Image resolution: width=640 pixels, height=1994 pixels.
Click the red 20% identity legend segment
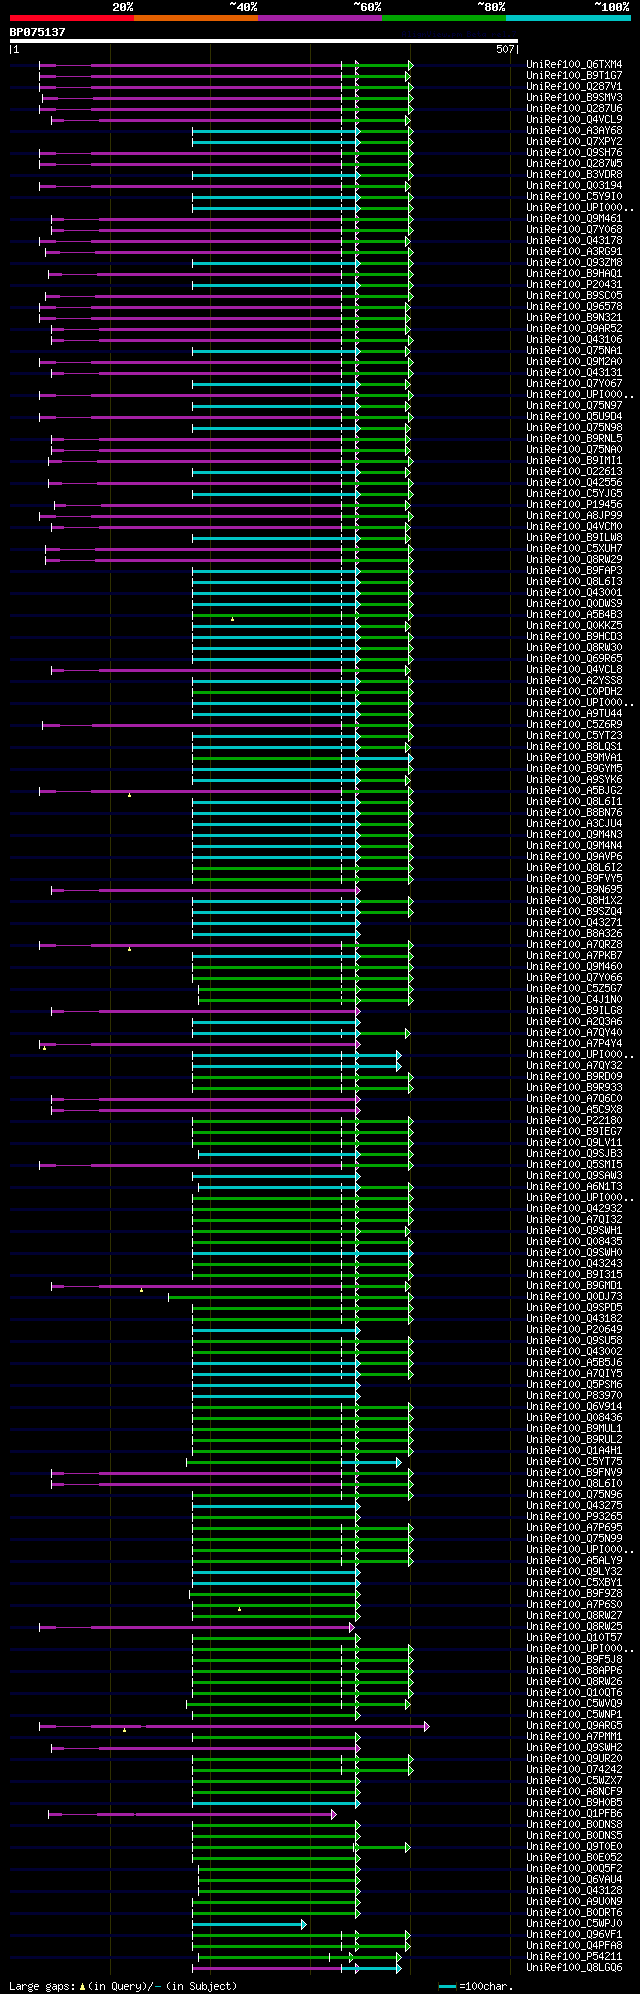pos(71,18)
